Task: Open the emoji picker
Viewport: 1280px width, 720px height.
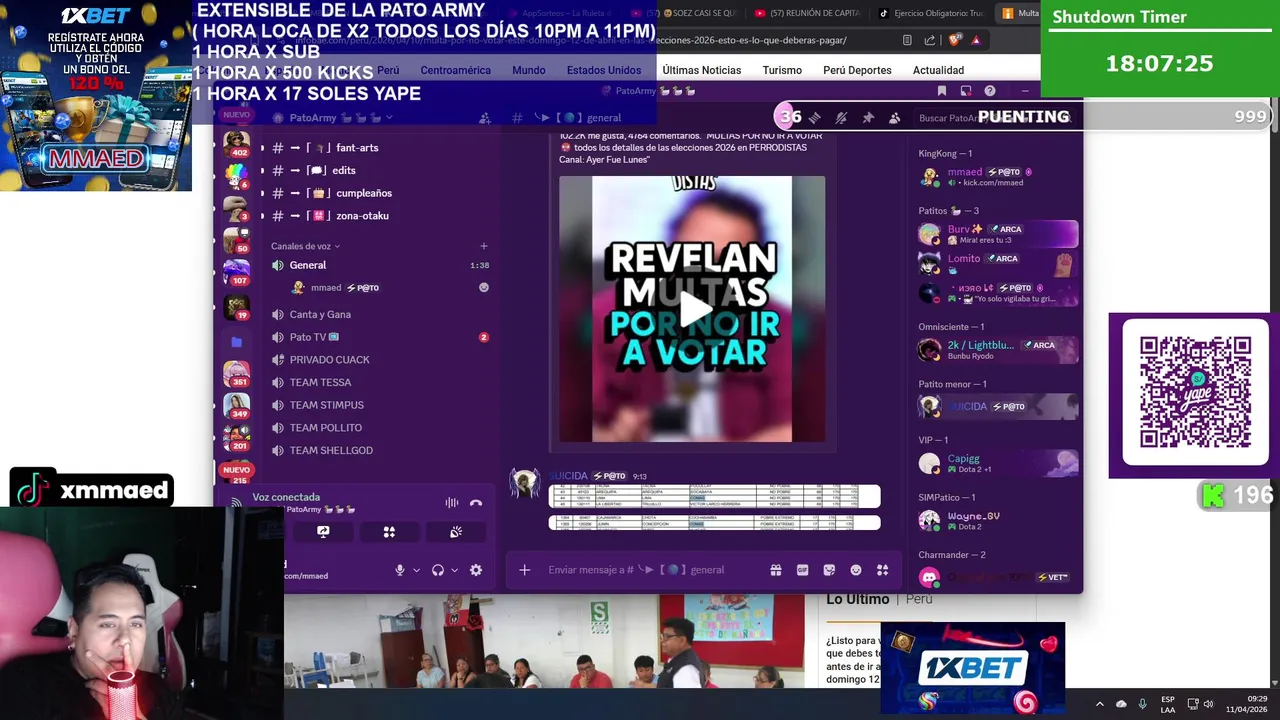Action: 856,570
